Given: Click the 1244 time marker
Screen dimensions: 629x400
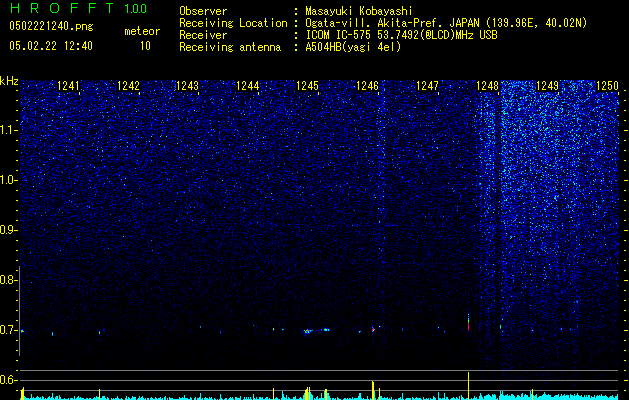Looking at the screenshot, I should click(248, 86).
